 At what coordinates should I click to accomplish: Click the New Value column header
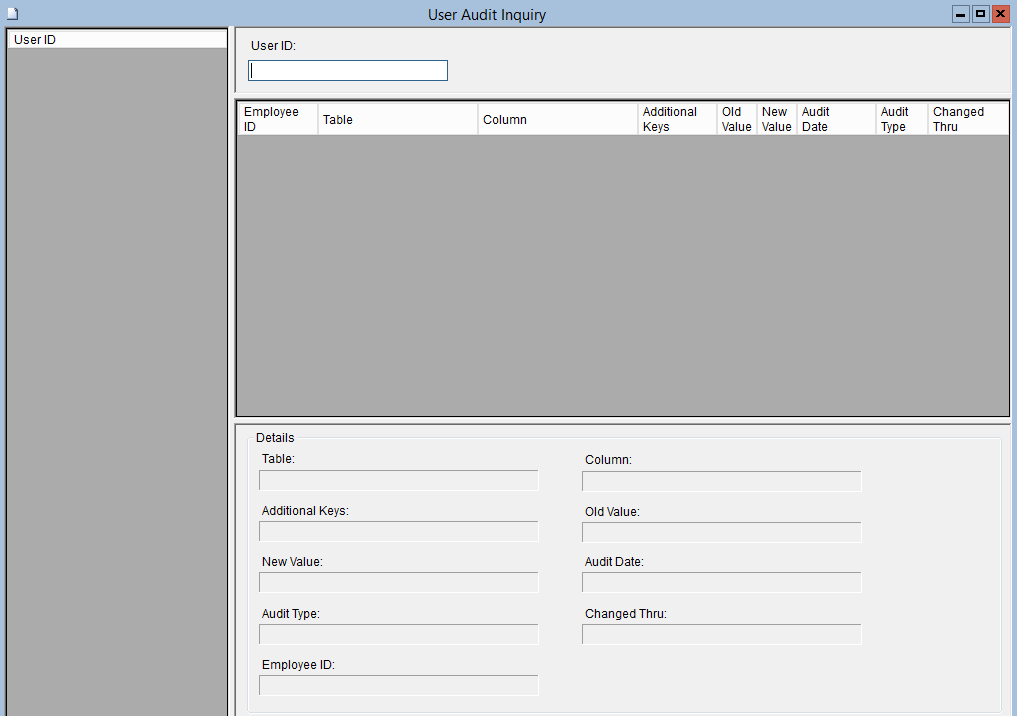(x=776, y=119)
